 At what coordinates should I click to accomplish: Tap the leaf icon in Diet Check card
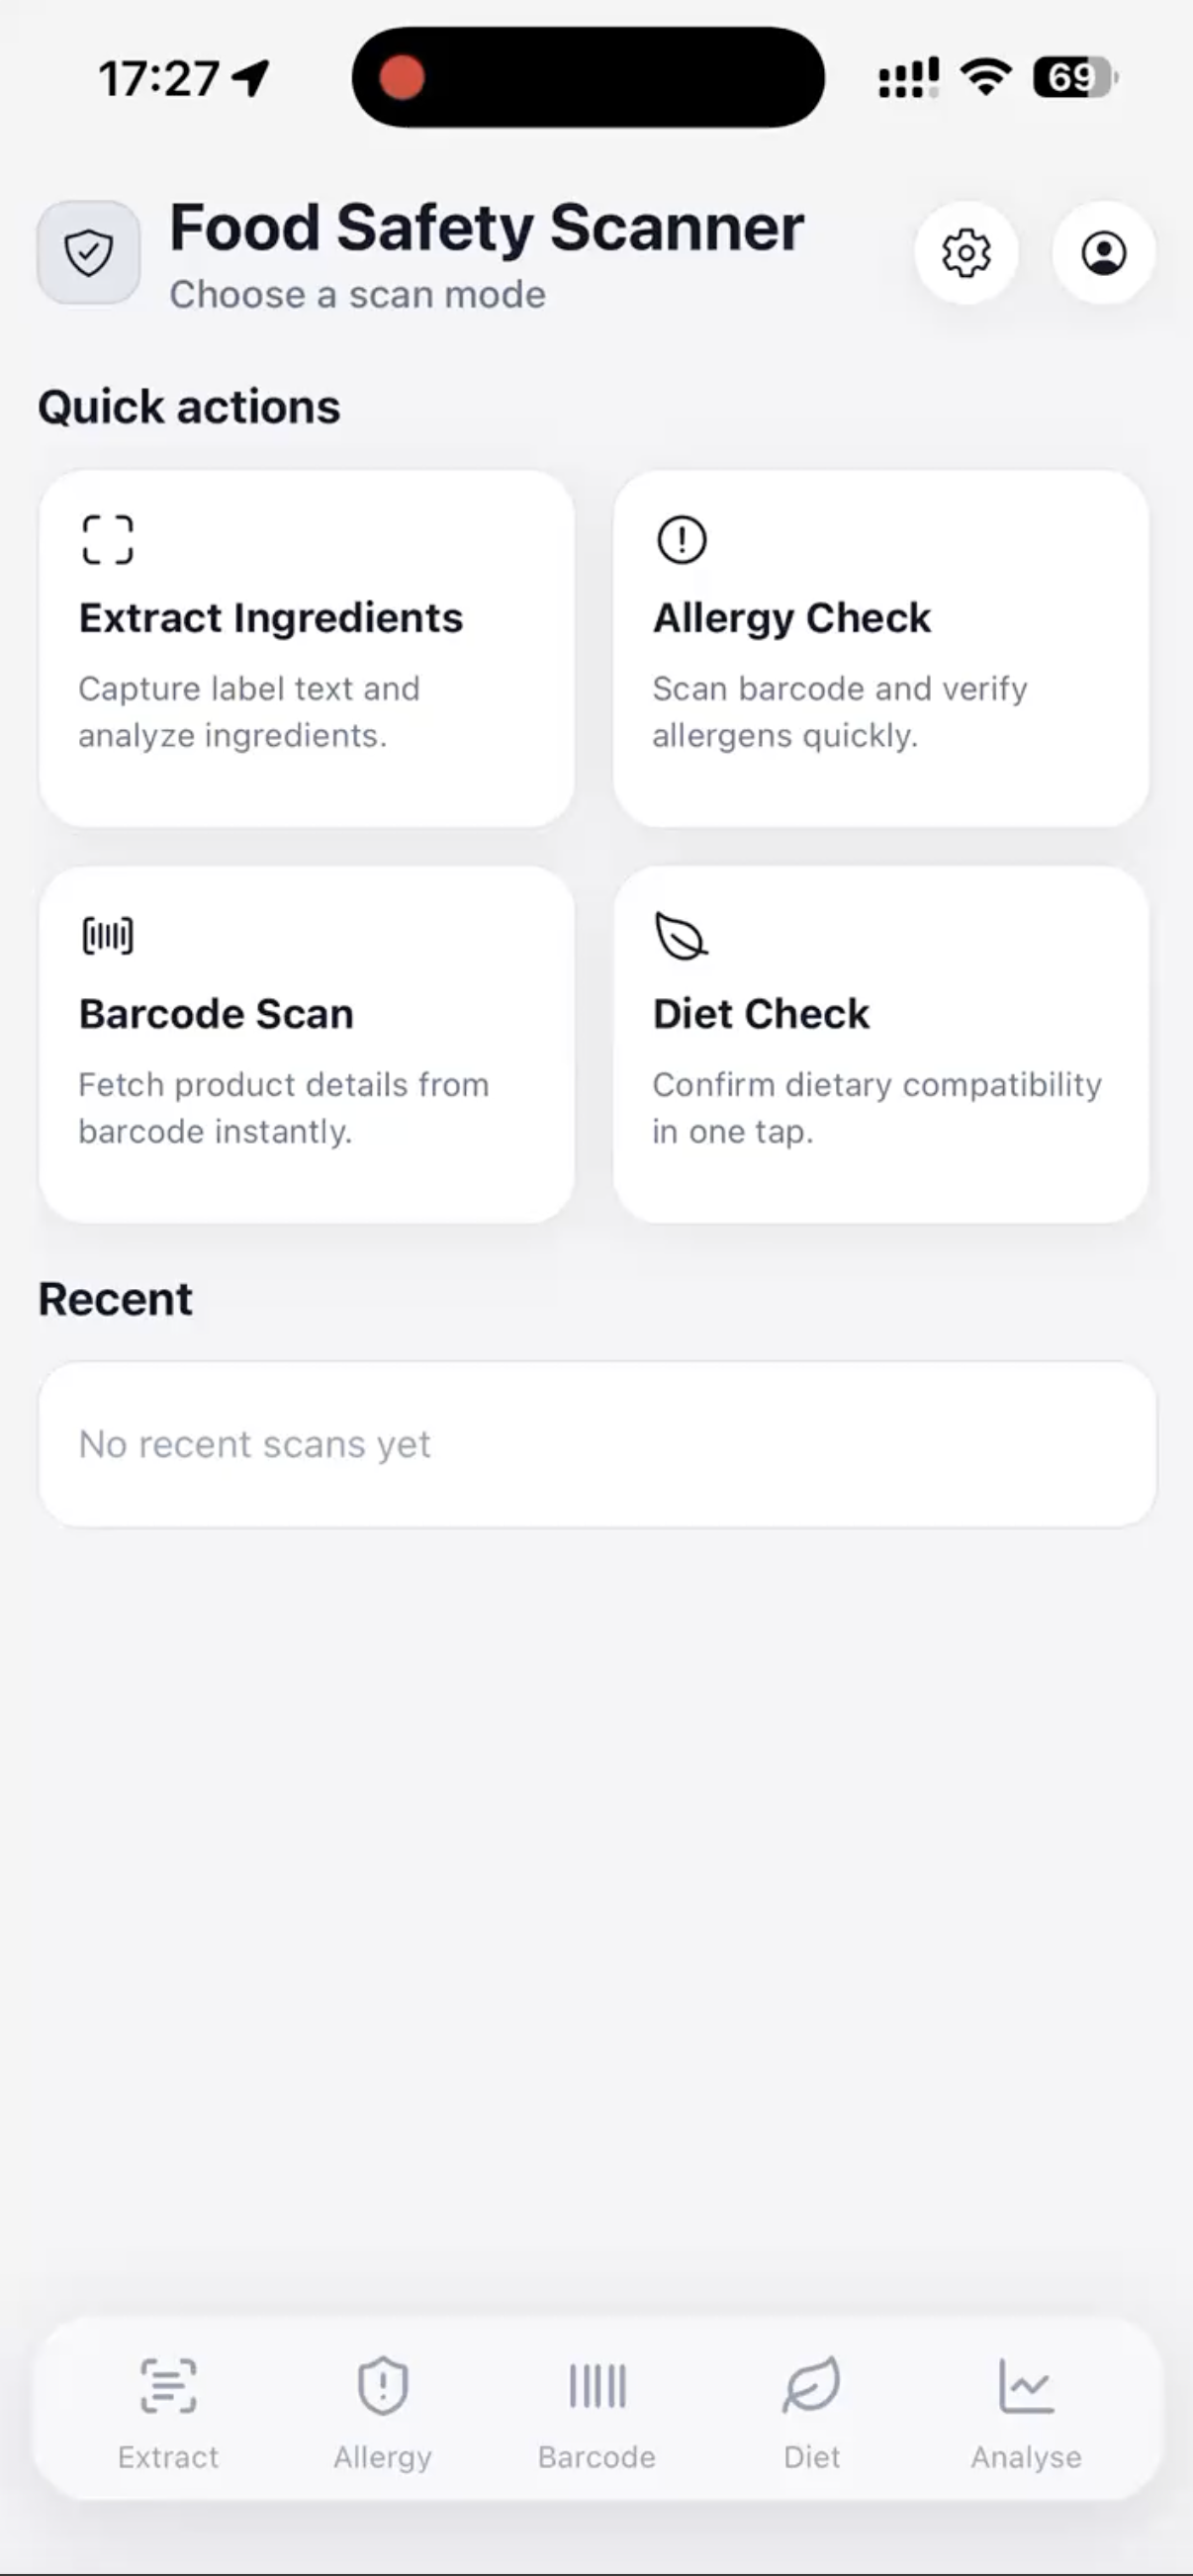pyautogui.click(x=681, y=936)
